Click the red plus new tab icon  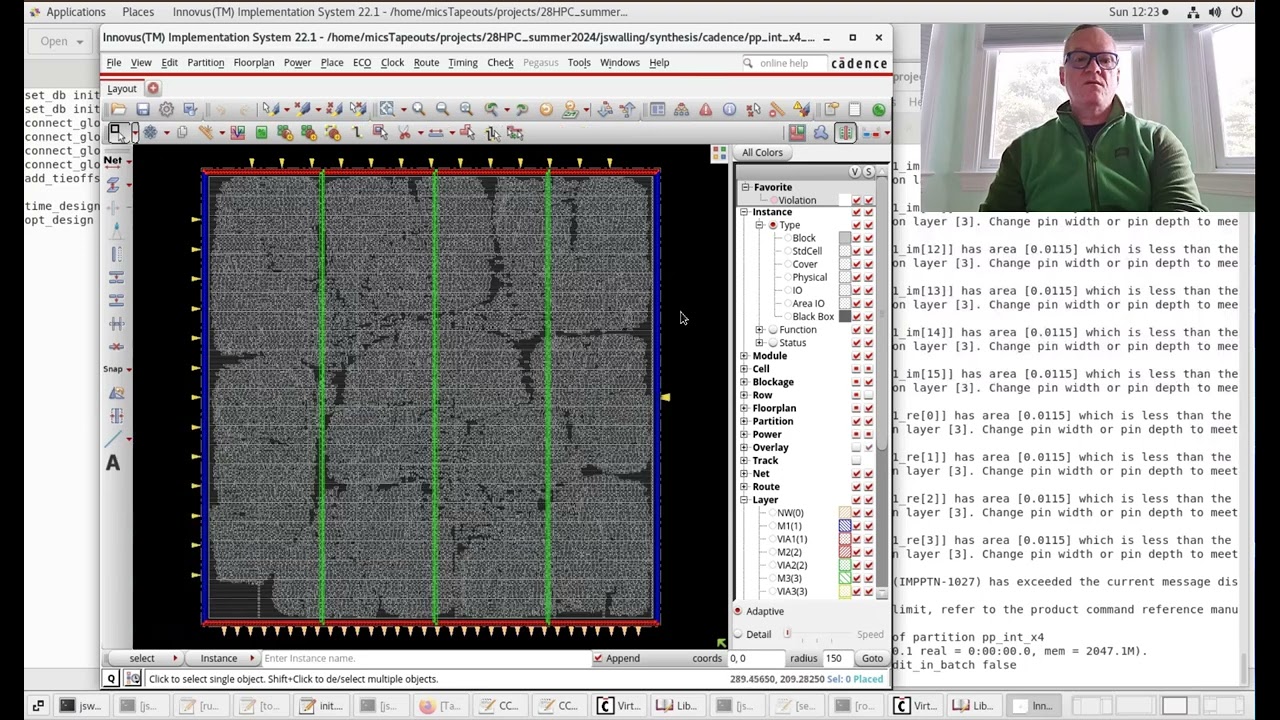(153, 88)
